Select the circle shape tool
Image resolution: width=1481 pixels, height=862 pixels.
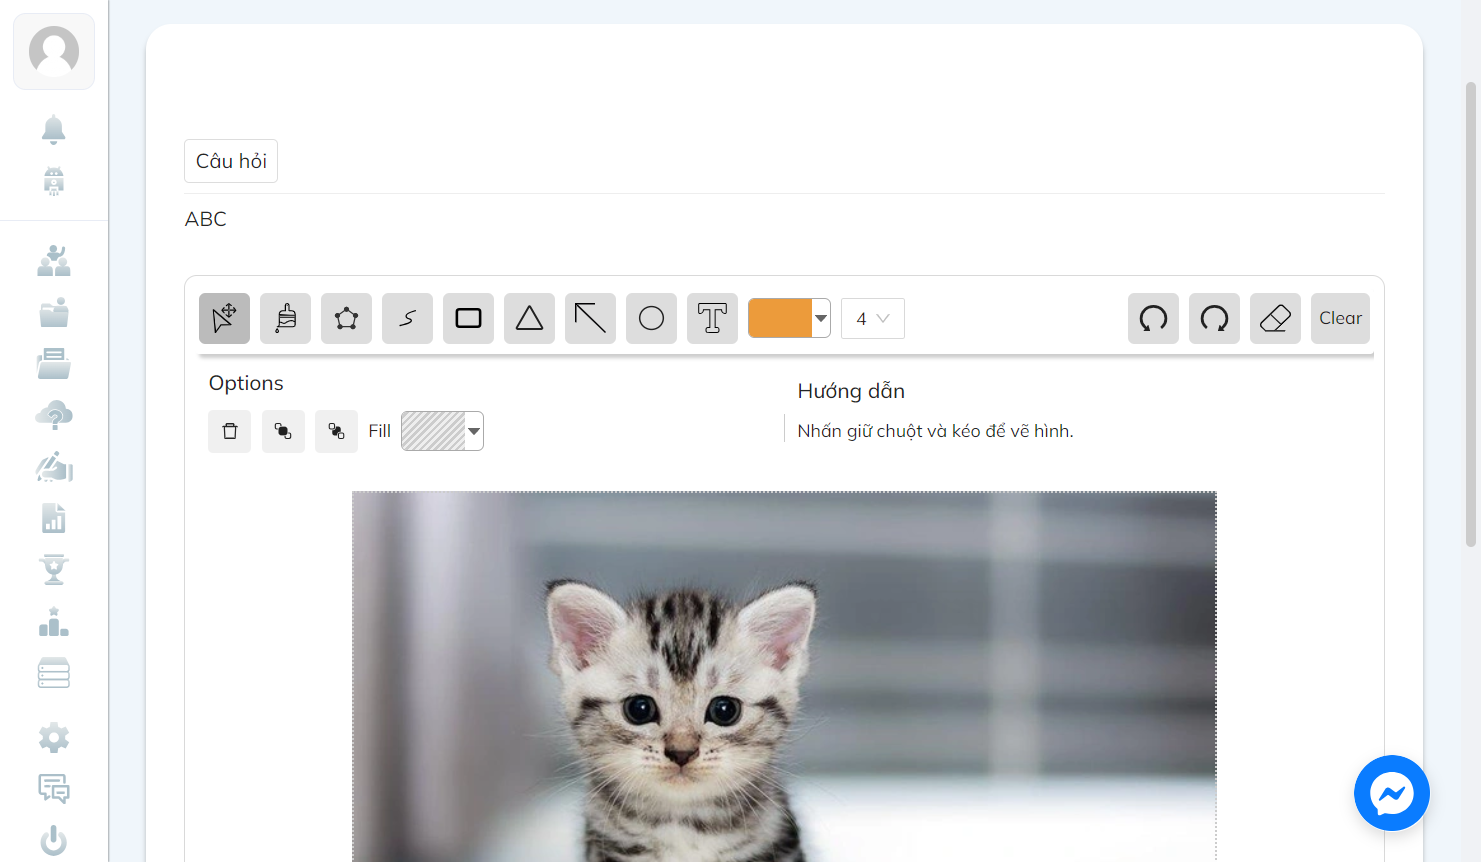651,318
